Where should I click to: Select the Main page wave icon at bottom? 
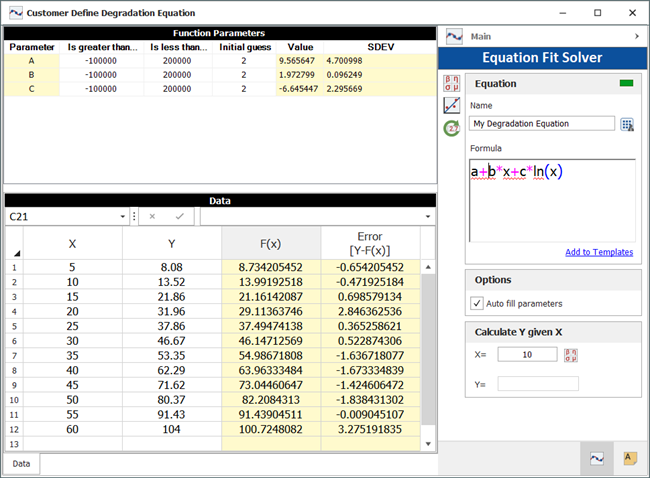pos(597,459)
